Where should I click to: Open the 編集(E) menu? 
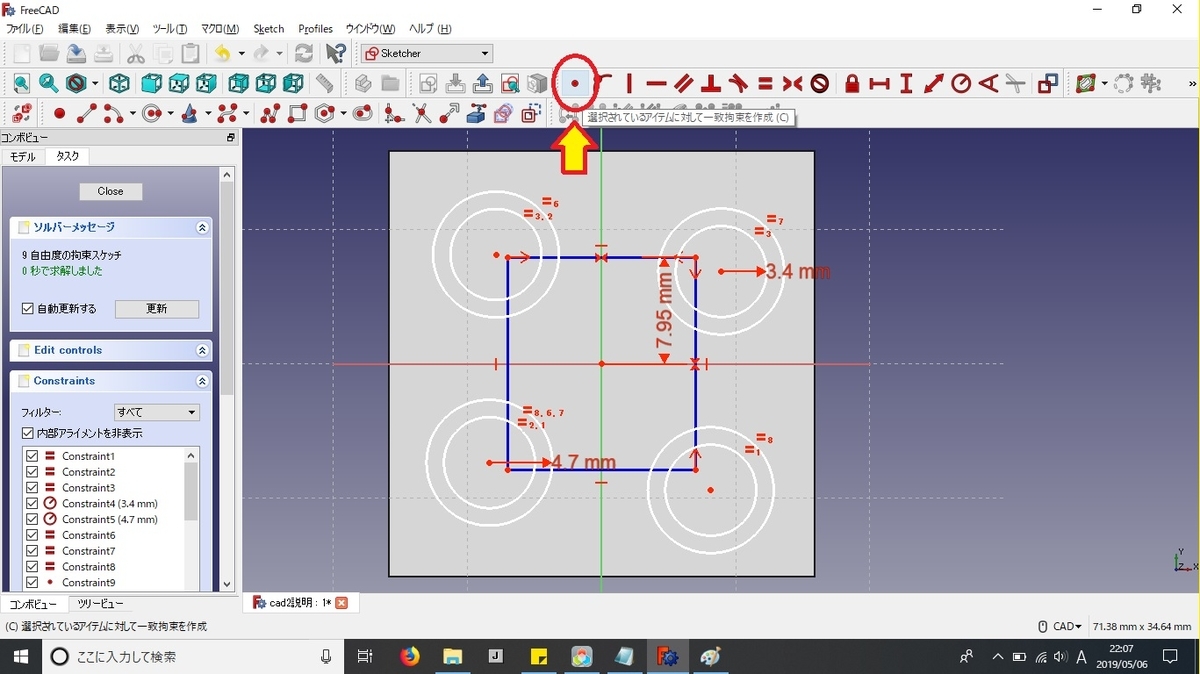74,29
